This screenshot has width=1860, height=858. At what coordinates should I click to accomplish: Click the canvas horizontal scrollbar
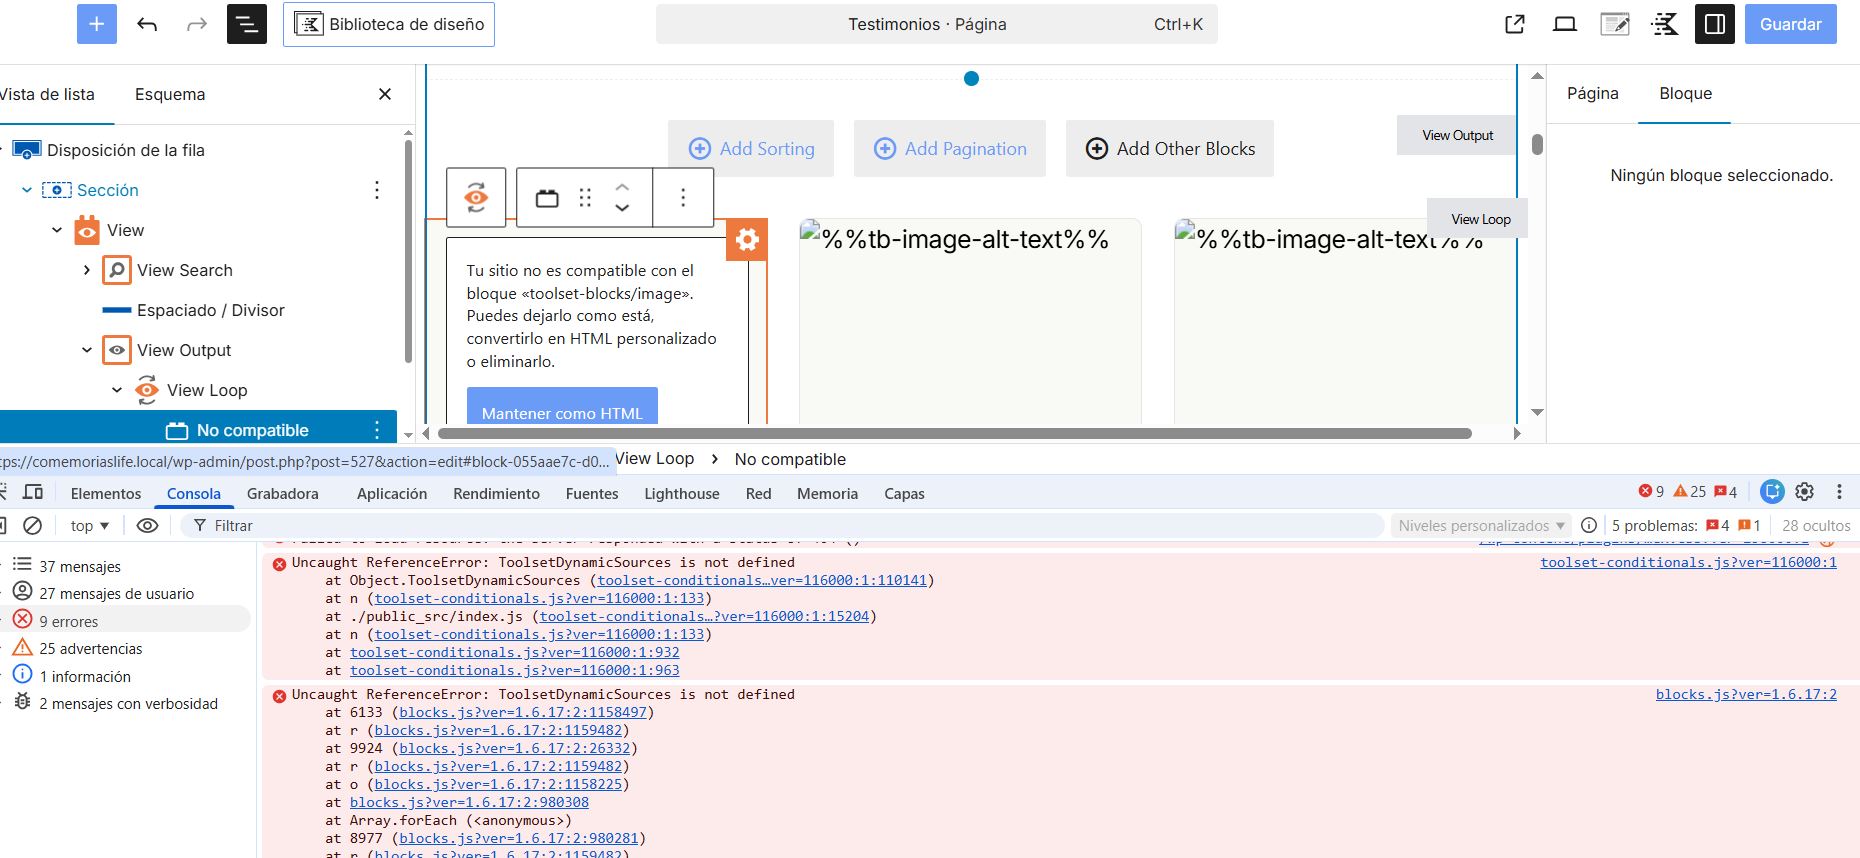[954, 434]
